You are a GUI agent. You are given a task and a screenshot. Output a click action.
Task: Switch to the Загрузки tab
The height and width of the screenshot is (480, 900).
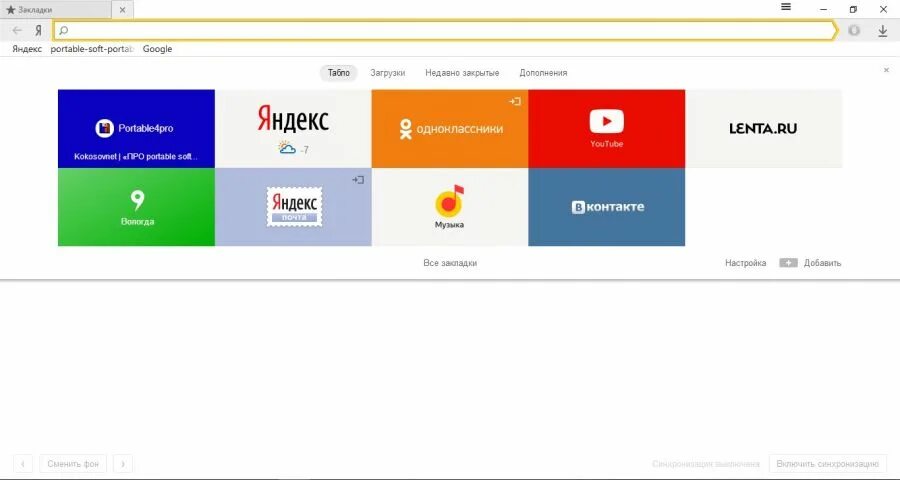pos(387,73)
